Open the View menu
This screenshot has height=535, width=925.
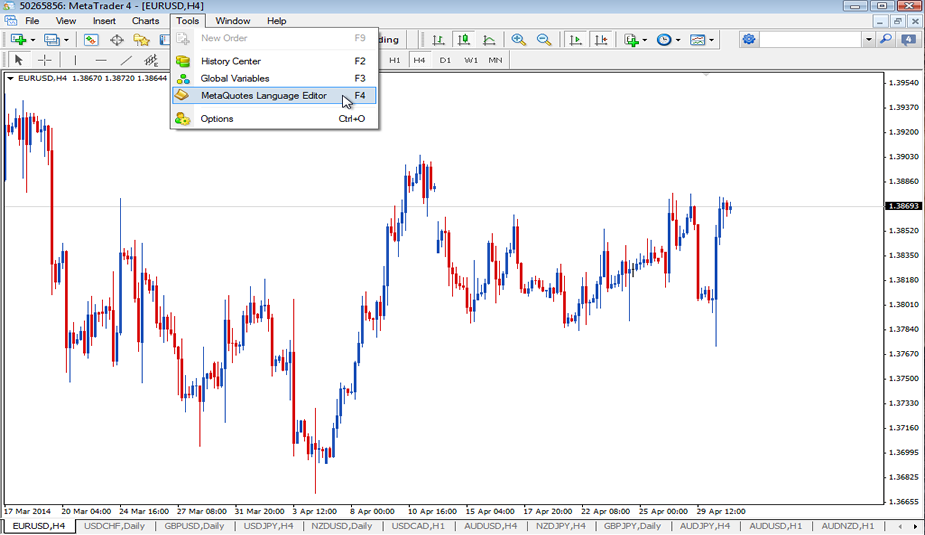click(65, 21)
